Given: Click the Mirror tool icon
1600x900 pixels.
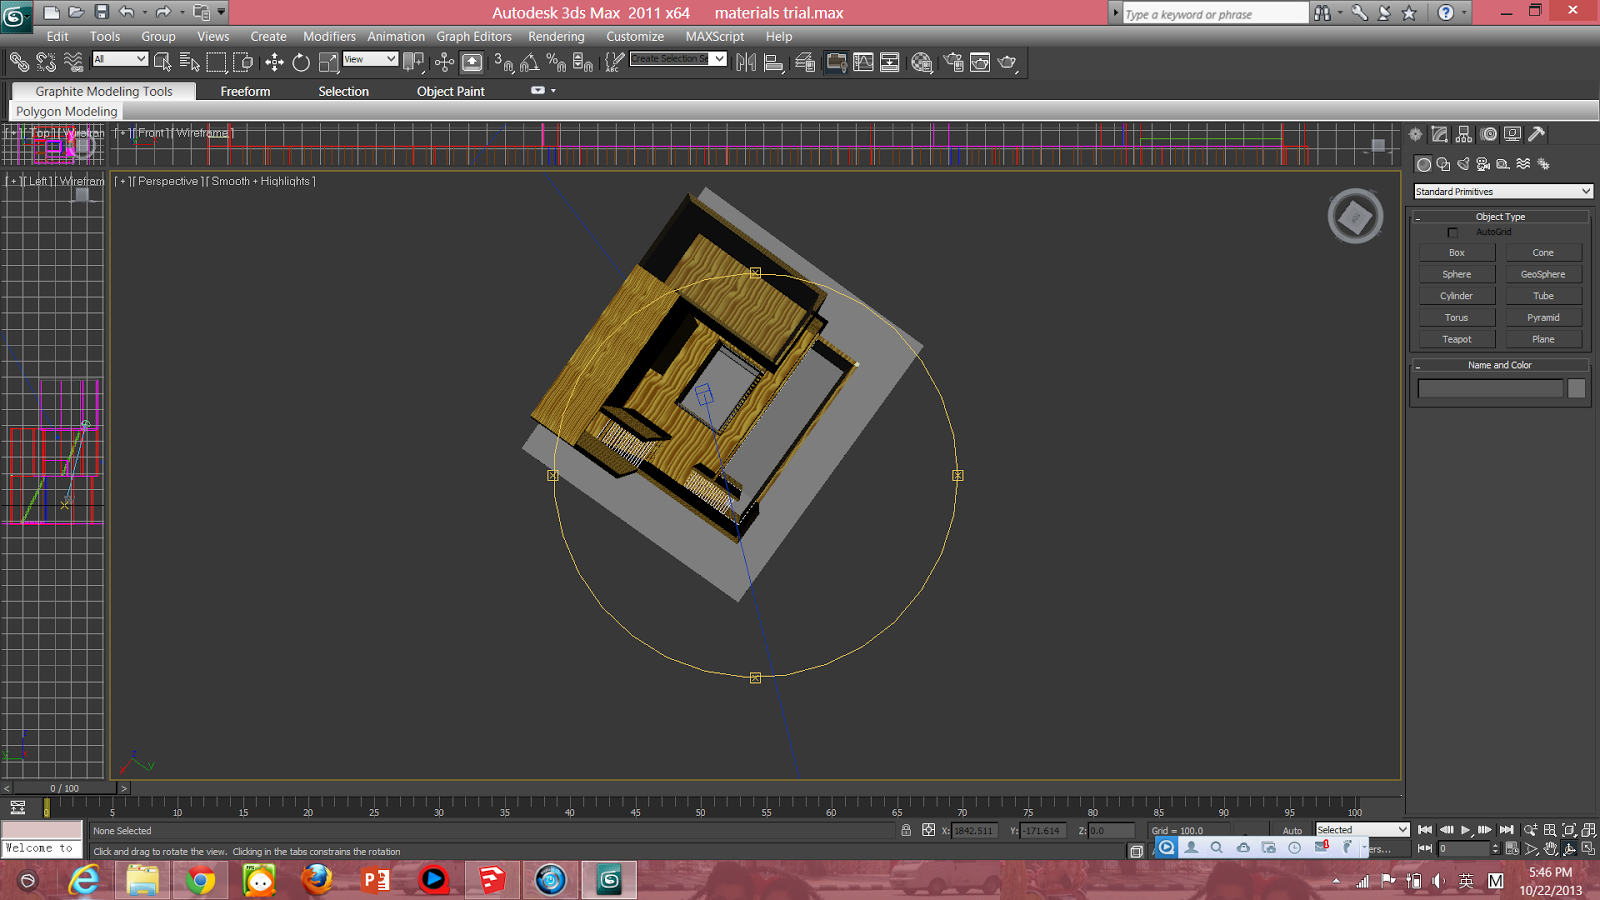Looking at the screenshot, I should pos(746,63).
